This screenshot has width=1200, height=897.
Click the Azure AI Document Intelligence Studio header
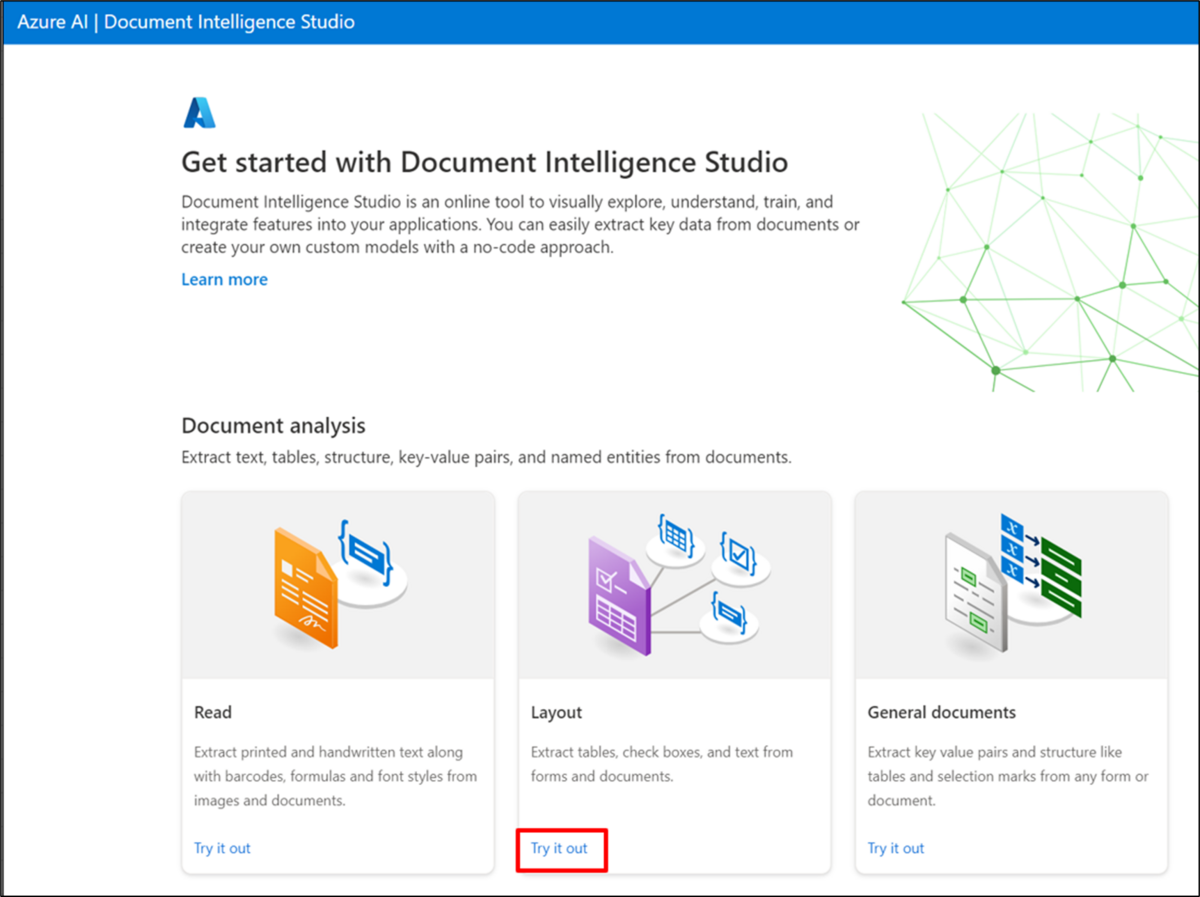183,21
